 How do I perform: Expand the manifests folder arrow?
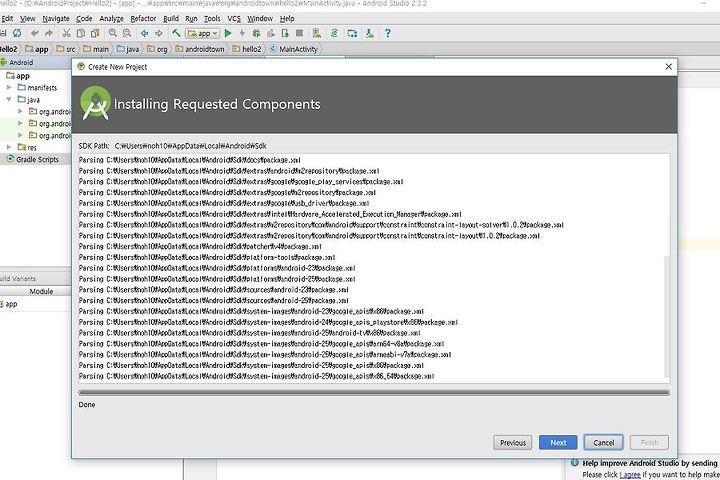9,87
